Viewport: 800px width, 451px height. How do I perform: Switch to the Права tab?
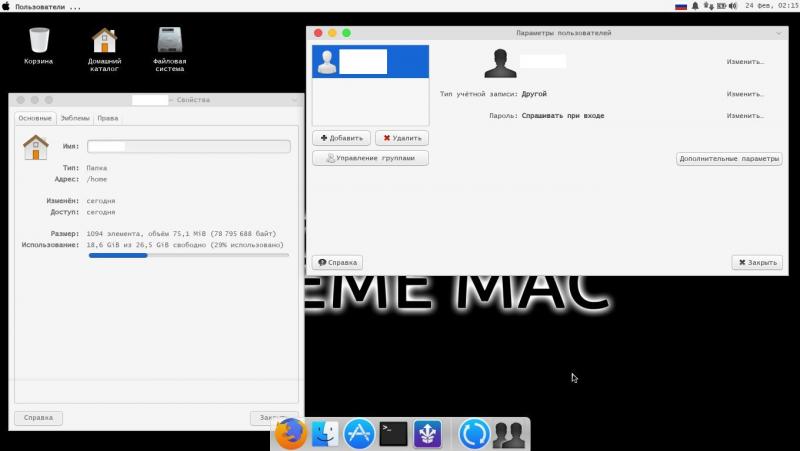[x=108, y=118]
